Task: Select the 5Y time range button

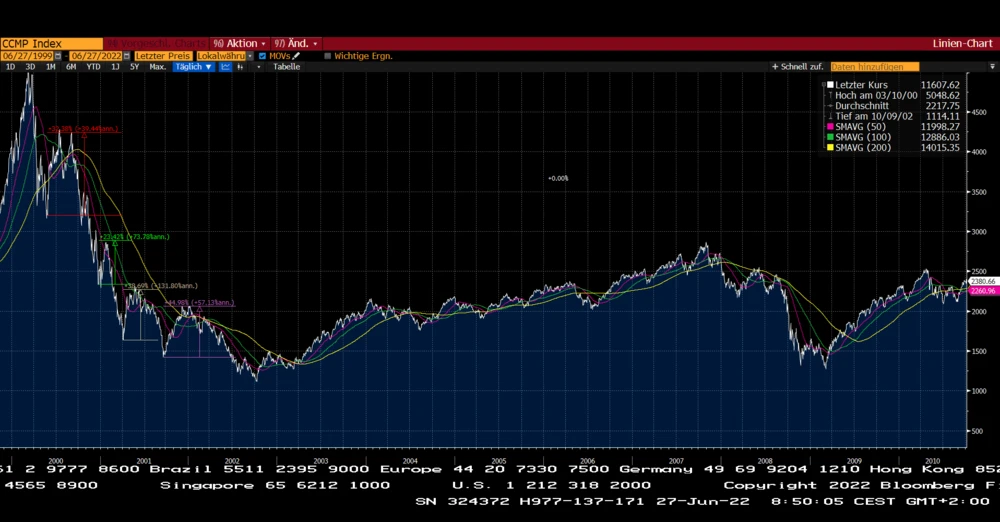Action: point(133,67)
